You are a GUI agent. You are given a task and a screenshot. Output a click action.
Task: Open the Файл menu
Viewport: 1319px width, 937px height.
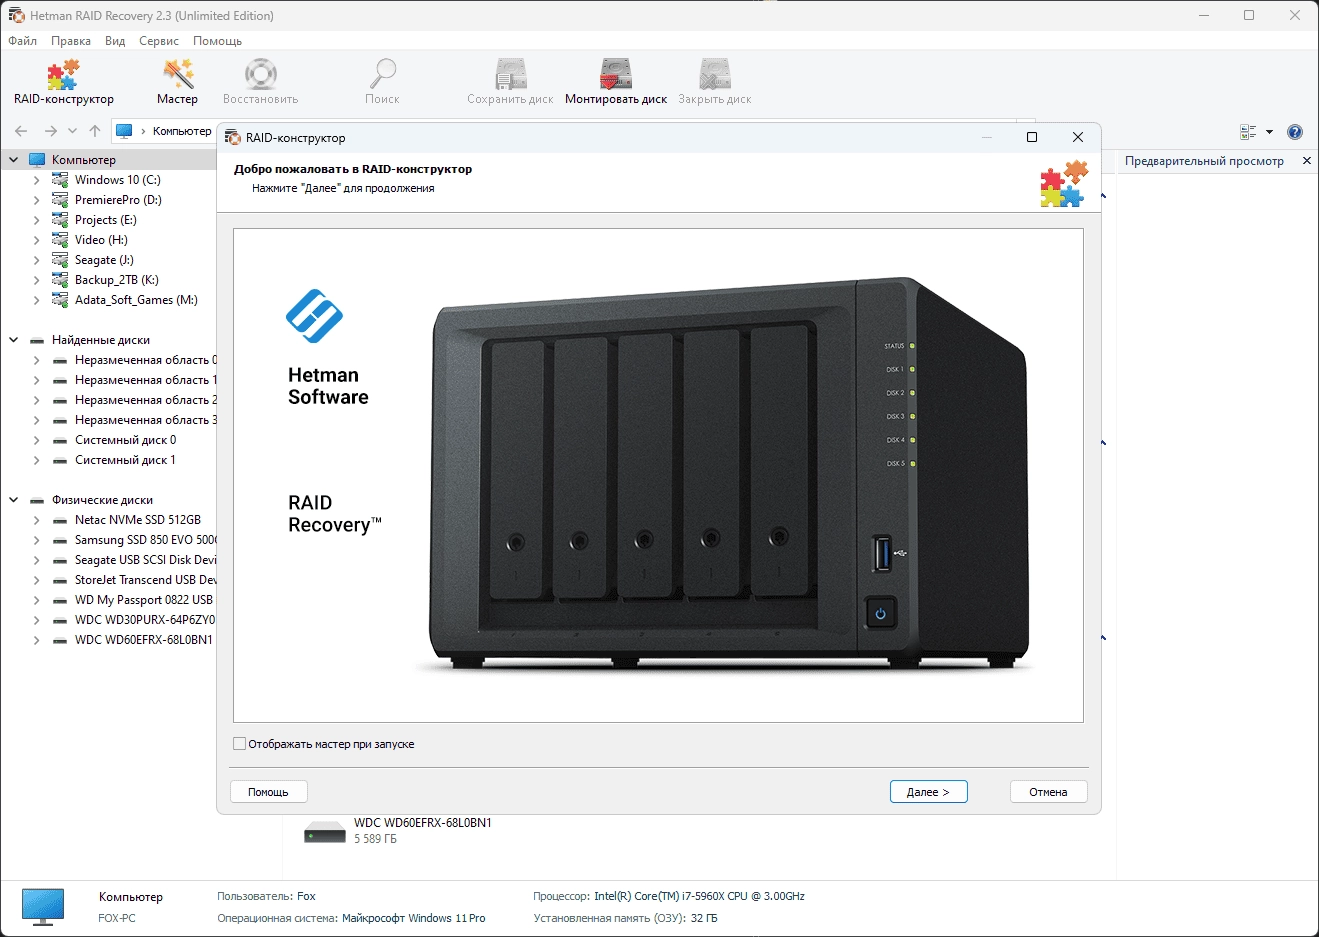pos(23,41)
